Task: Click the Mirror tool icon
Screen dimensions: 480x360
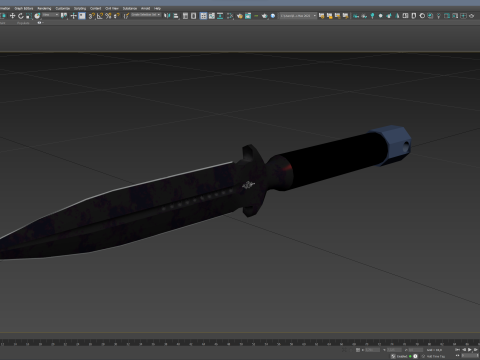Action: 167,16
